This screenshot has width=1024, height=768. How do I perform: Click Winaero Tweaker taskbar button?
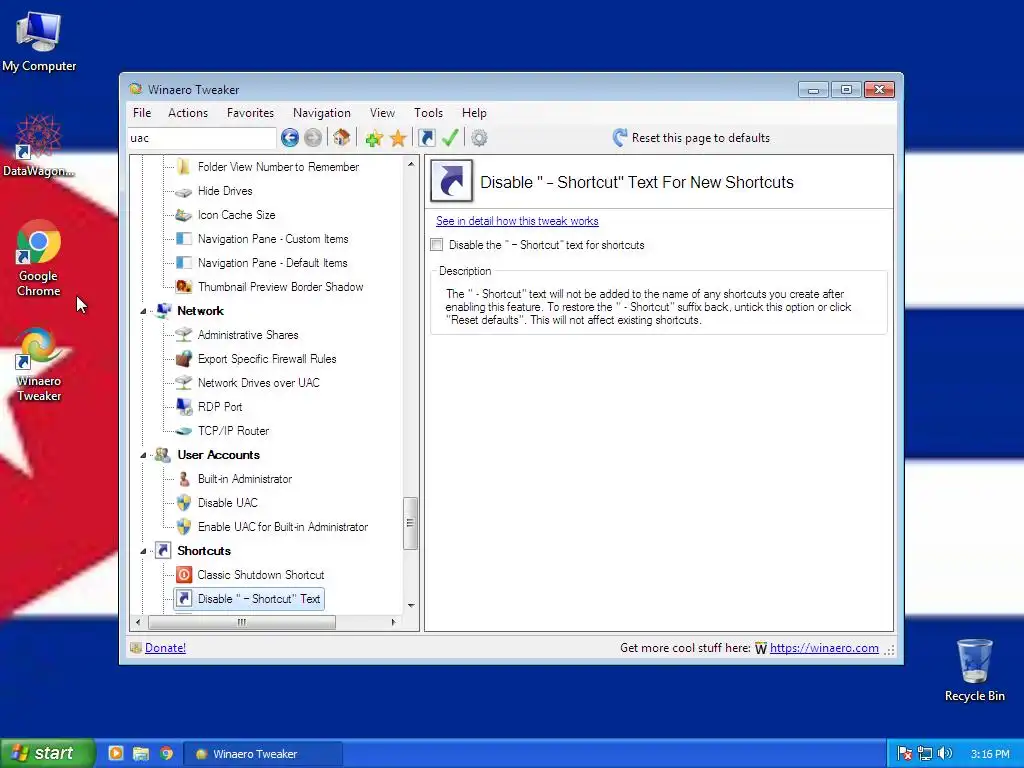point(263,754)
